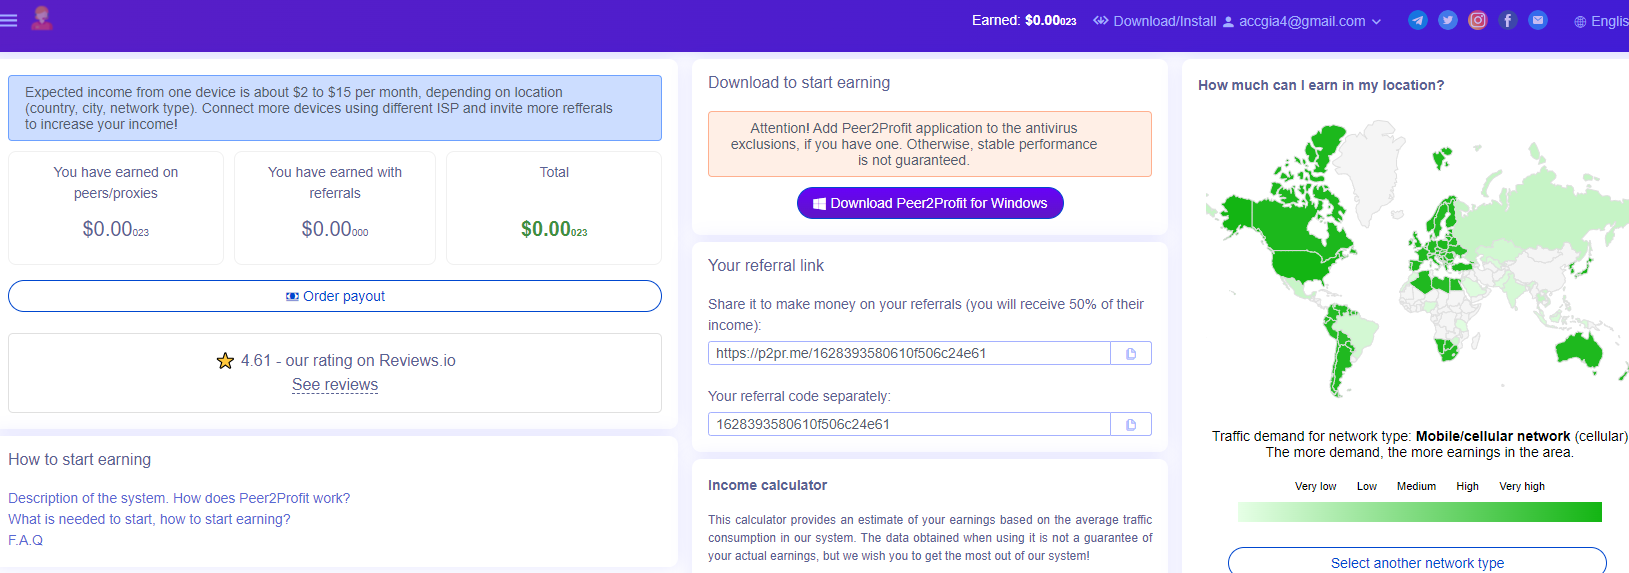Click Download Peer2Profit for Windows button
The image size is (1629, 573).
pos(930,203)
